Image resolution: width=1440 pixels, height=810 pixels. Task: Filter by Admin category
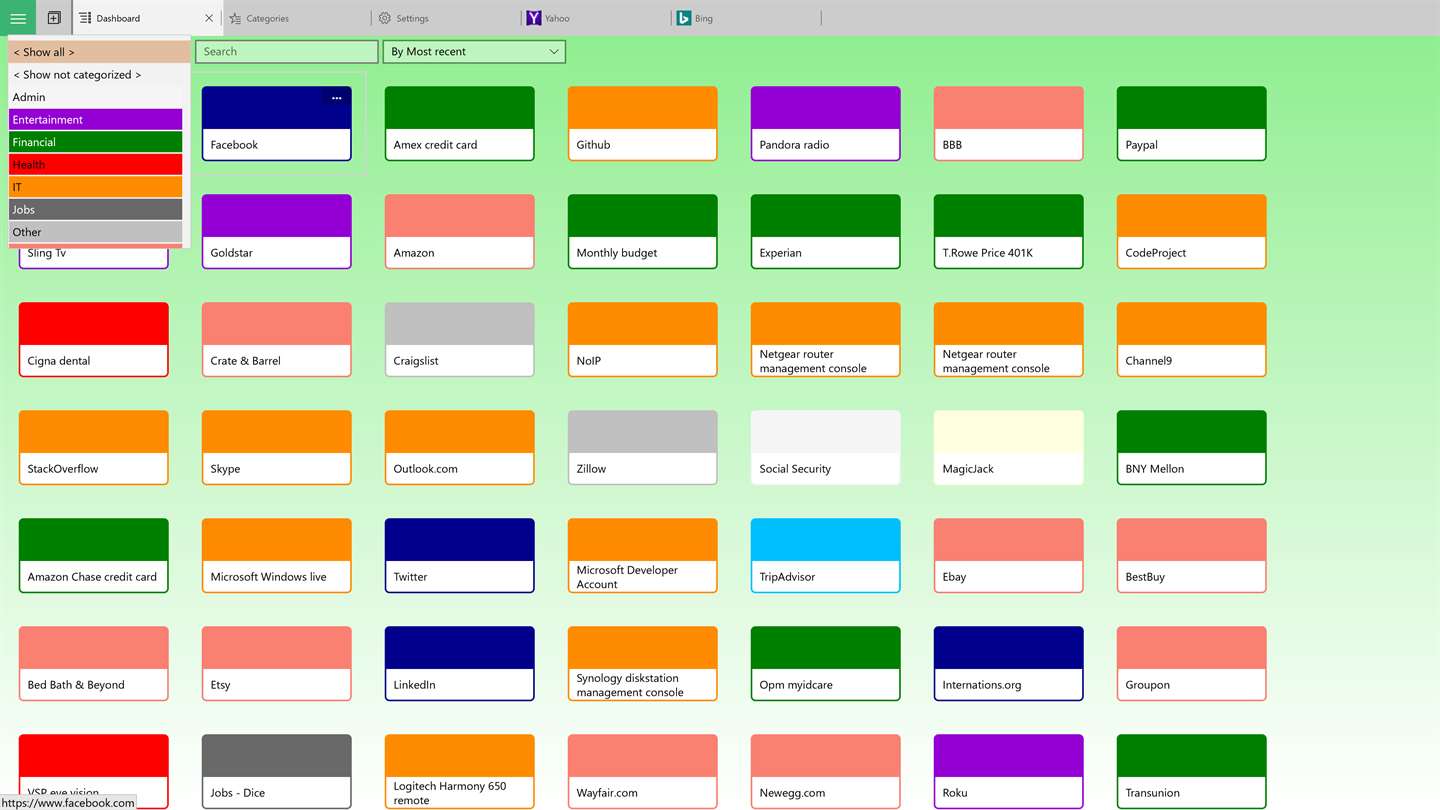(96, 97)
